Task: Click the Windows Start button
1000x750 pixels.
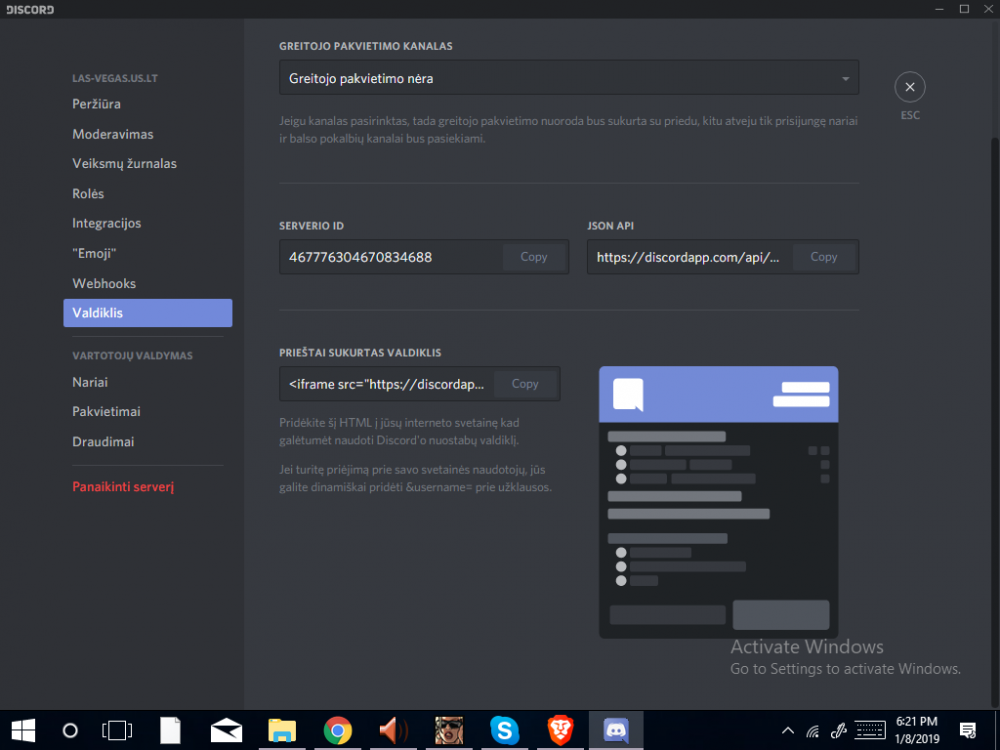Action: tap(23, 730)
